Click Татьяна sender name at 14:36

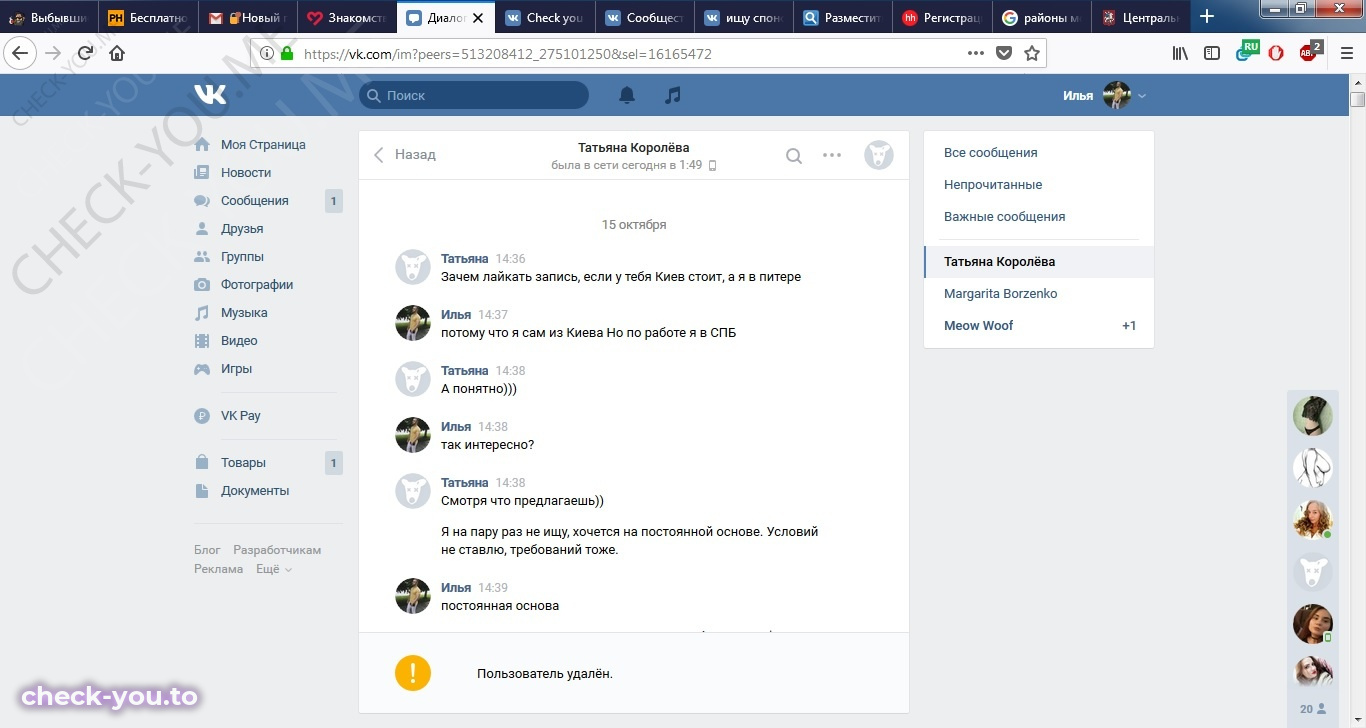point(465,259)
